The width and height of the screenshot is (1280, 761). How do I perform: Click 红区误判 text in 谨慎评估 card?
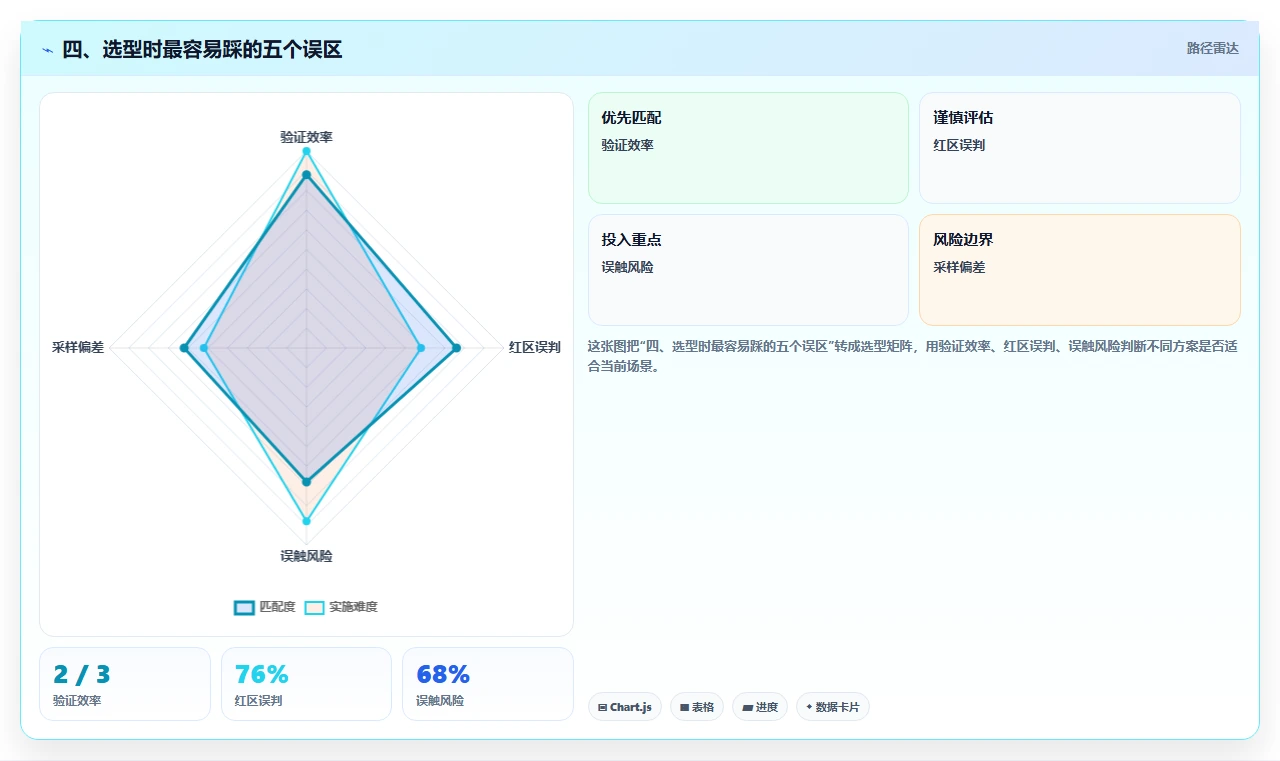(959, 146)
